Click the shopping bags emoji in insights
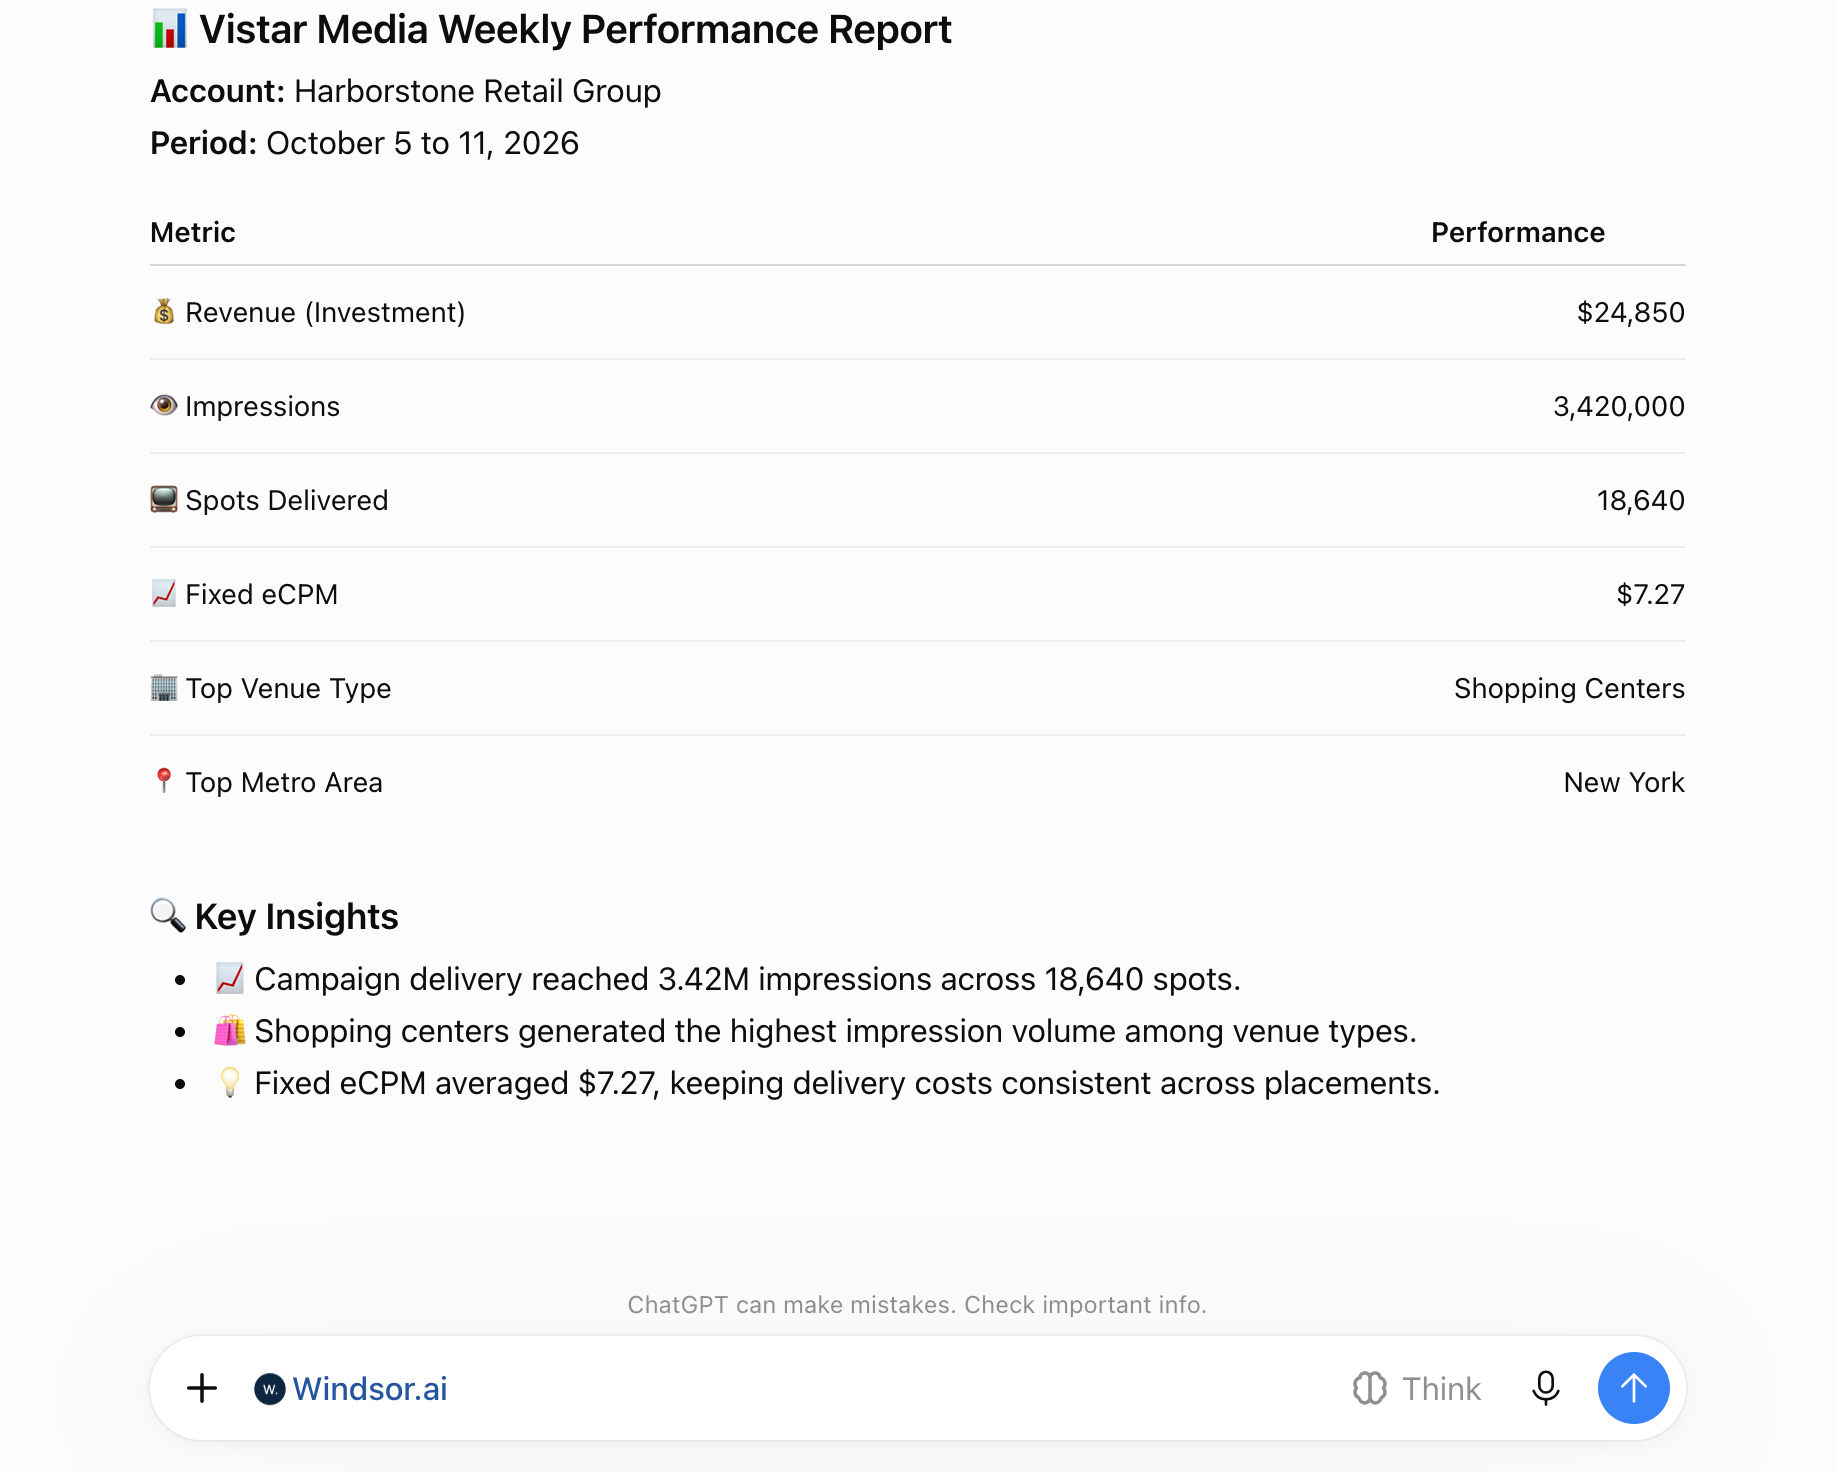The width and height of the screenshot is (1836, 1472). coord(230,1030)
